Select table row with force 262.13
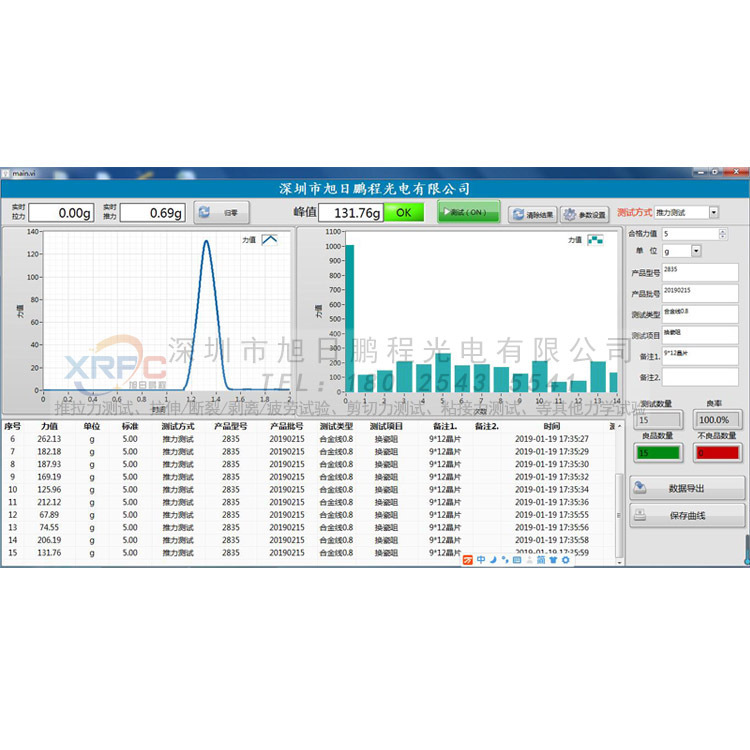The image size is (750, 750). tap(309, 439)
